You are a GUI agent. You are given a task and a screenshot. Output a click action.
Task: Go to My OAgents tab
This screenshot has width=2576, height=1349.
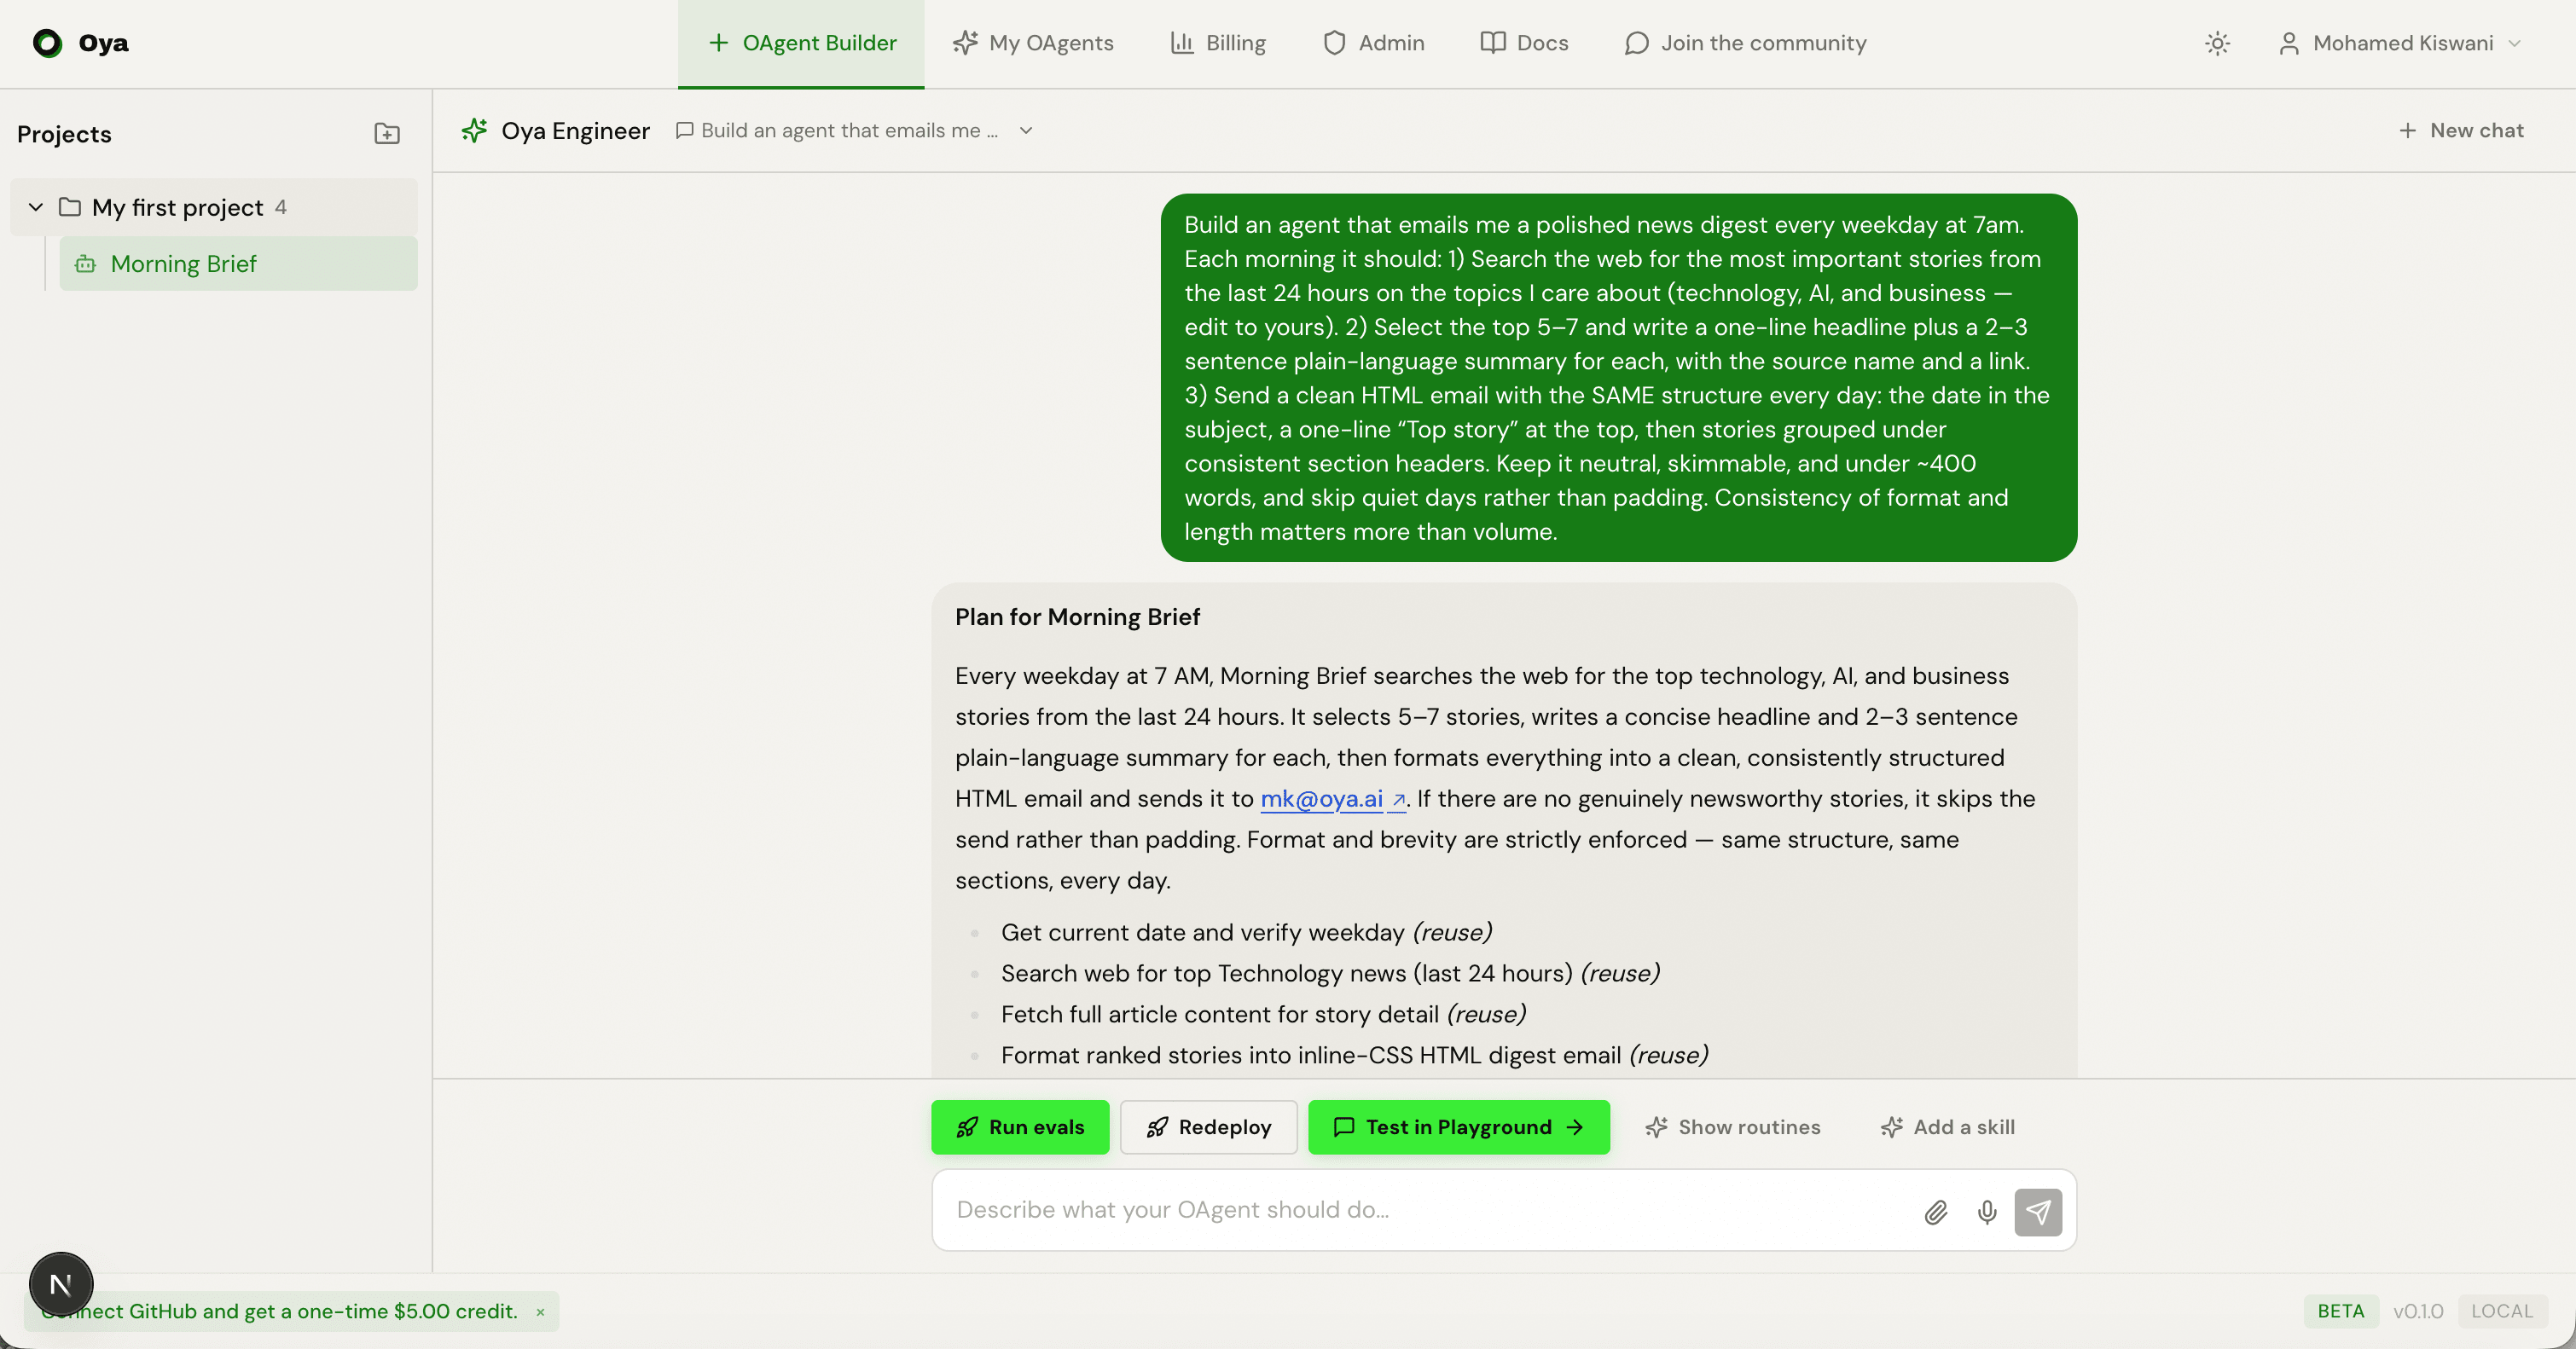coord(1033,43)
